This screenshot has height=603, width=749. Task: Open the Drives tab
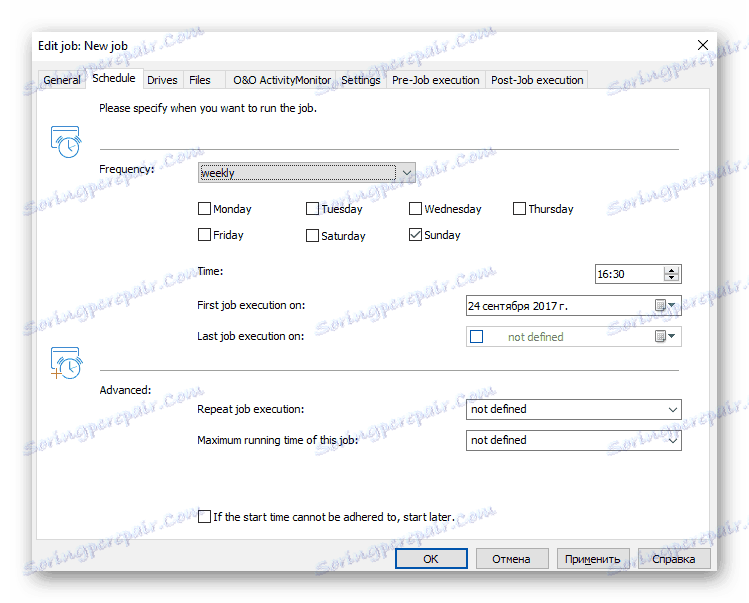(x=162, y=80)
